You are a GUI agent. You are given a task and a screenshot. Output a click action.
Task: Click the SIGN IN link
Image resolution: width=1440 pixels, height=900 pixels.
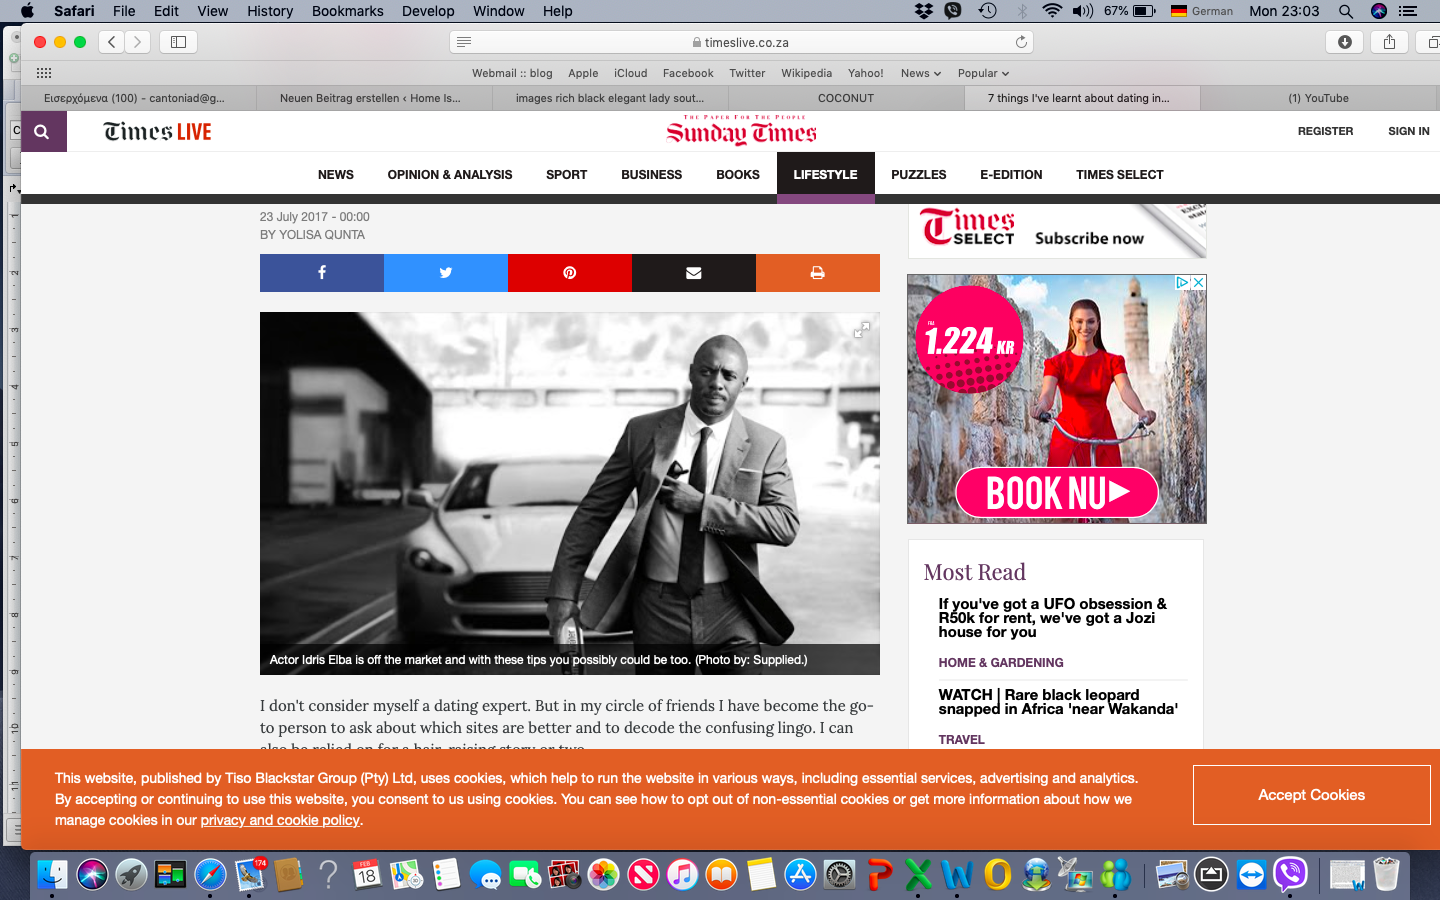[1409, 131]
